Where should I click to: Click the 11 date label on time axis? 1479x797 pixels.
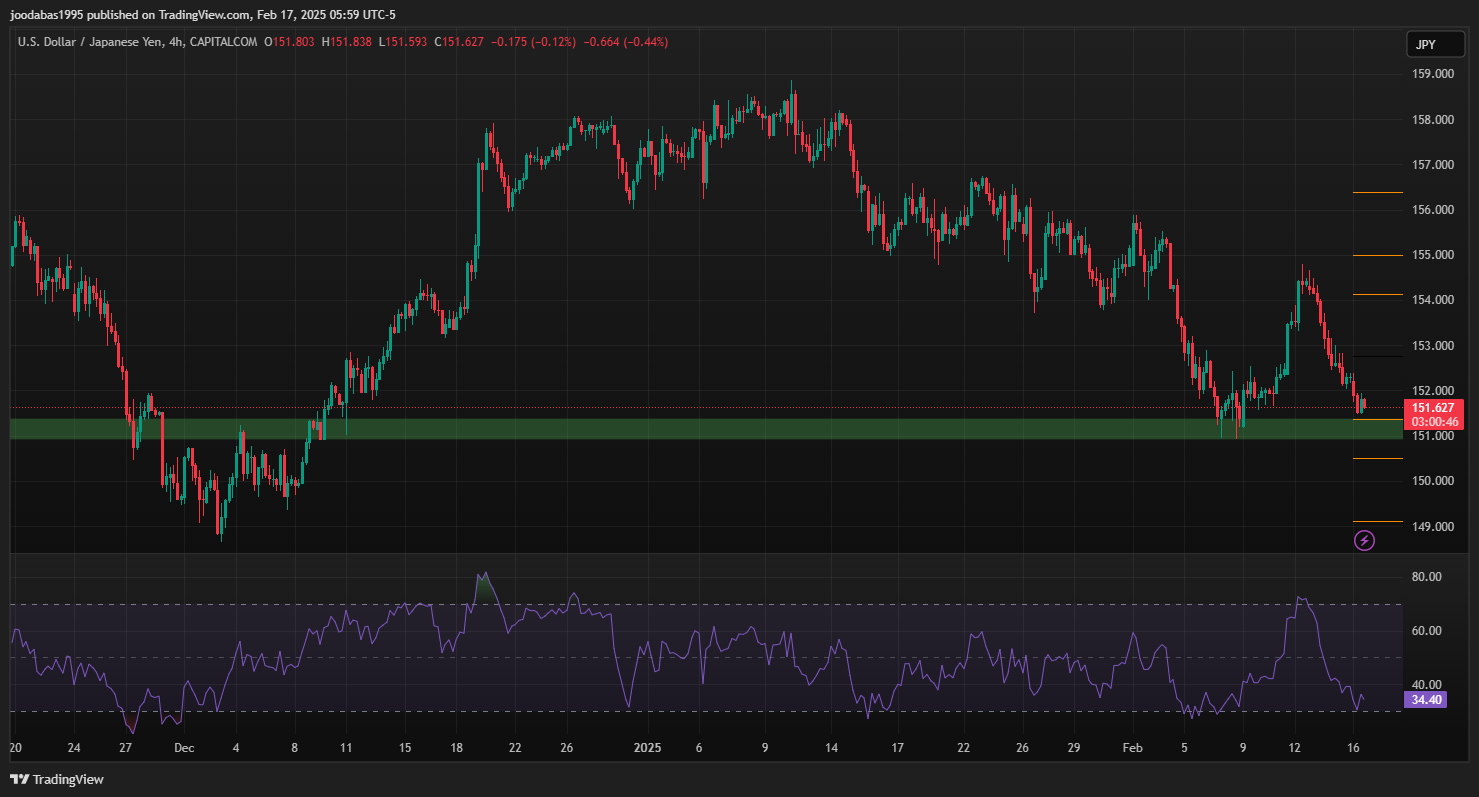(346, 748)
